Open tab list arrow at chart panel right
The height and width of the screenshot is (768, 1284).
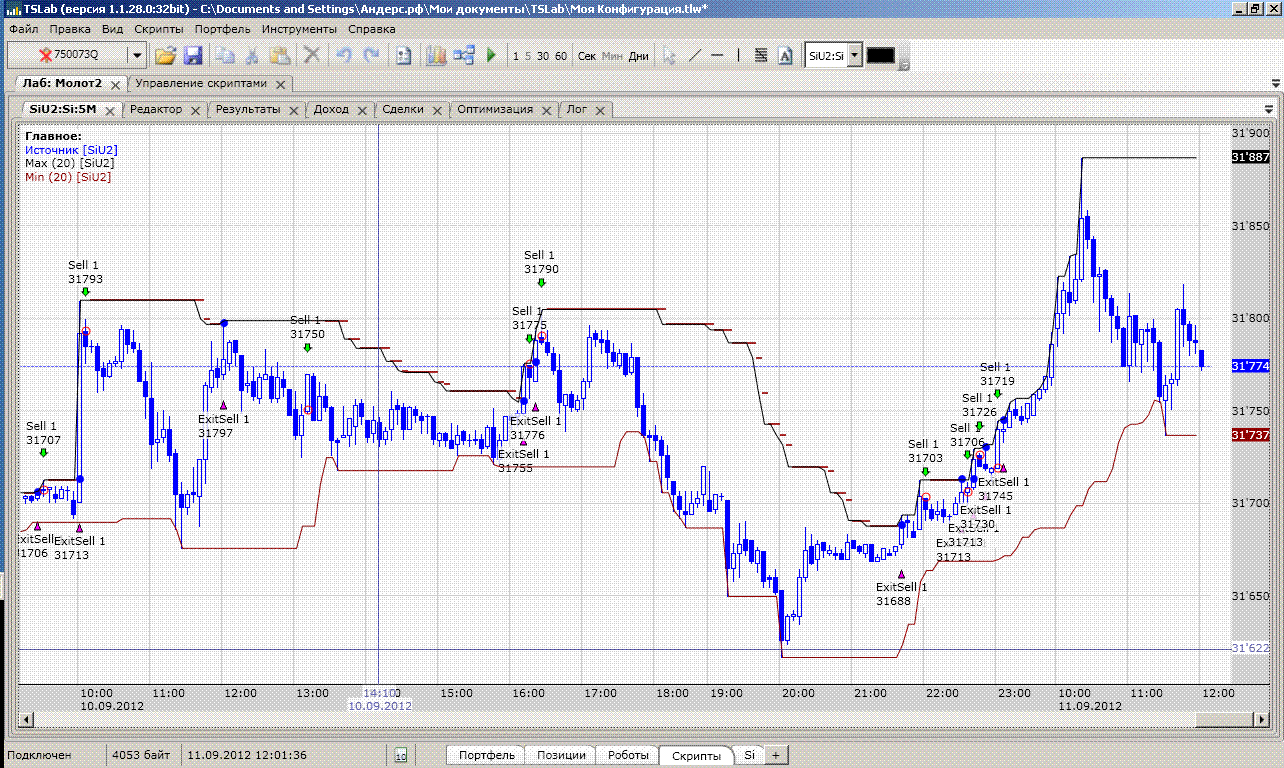coord(1269,109)
